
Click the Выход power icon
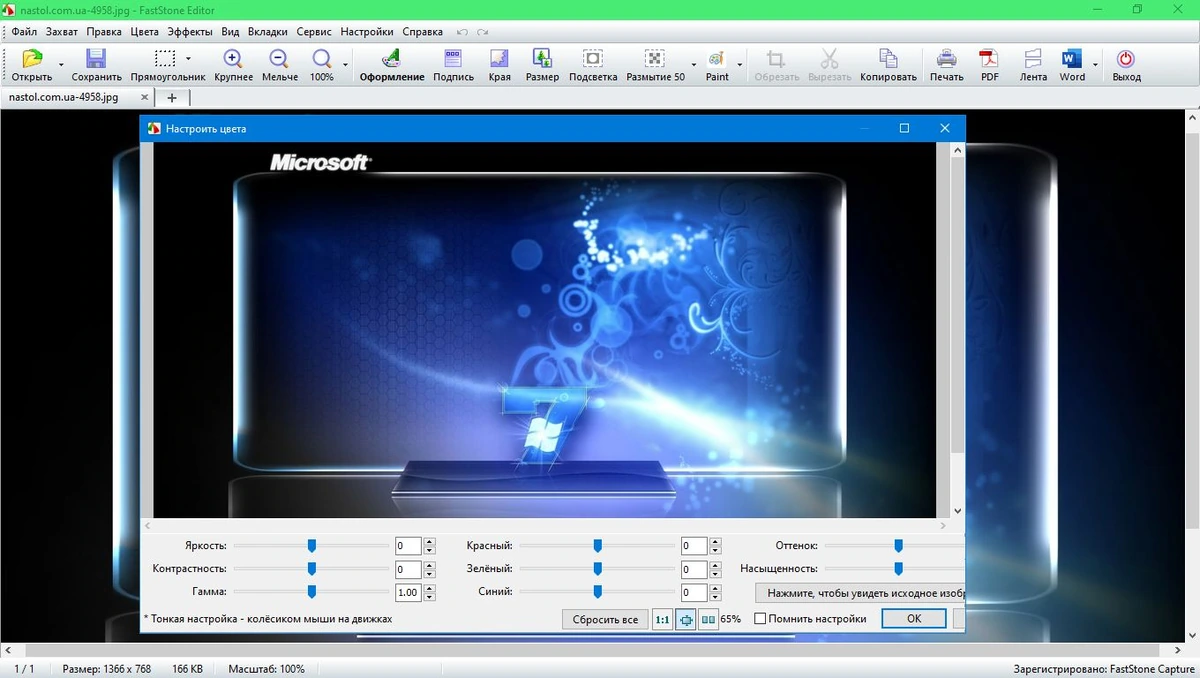(1125, 59)
